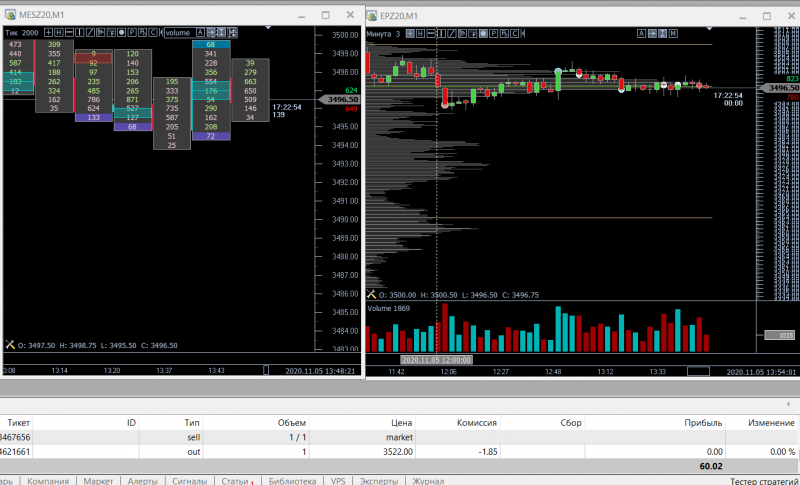This screenshot has height=485, width=800.
Task: Click the 2020.11.05 12:00:00 time marker in EPZ20
Action: coord(436,360)
